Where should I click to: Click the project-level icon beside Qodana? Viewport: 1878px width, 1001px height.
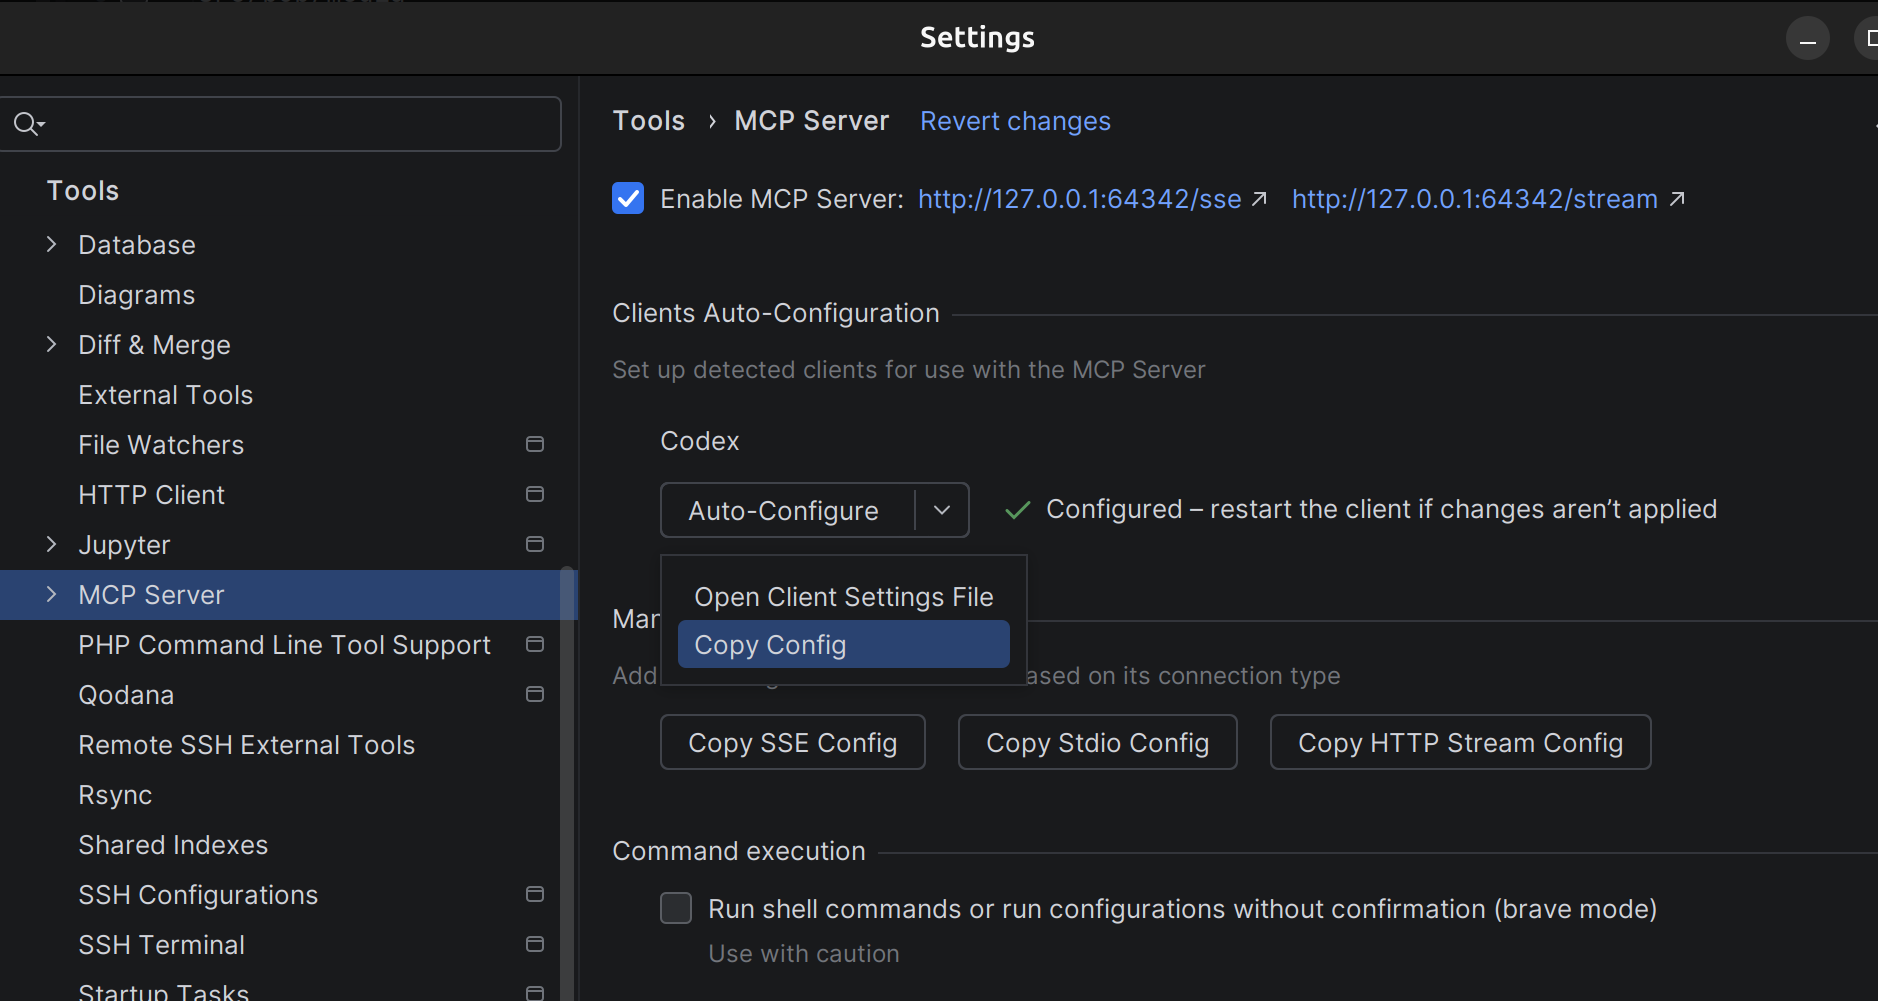coord(535,694)
